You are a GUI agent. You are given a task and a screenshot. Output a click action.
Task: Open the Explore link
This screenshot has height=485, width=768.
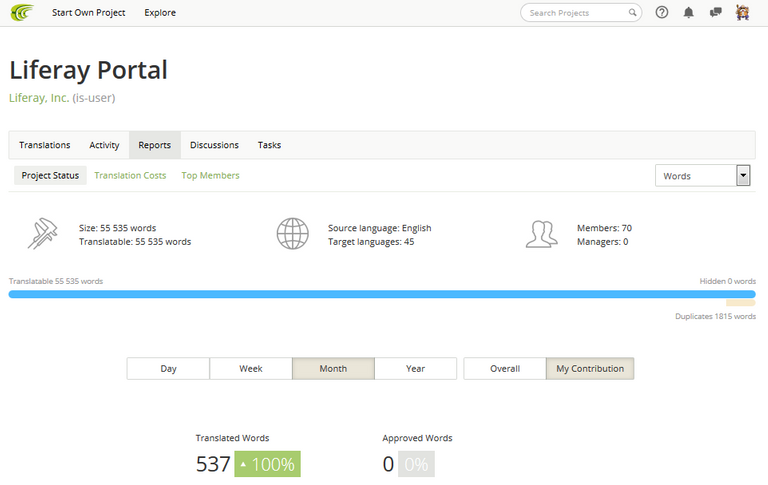click(160, 13)
